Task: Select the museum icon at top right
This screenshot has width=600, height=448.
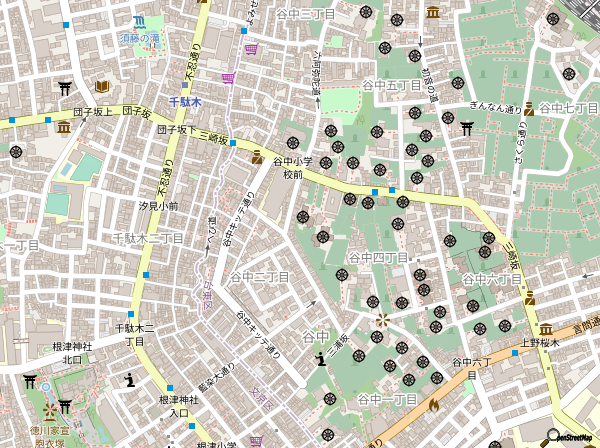Action: coord(432,12)
